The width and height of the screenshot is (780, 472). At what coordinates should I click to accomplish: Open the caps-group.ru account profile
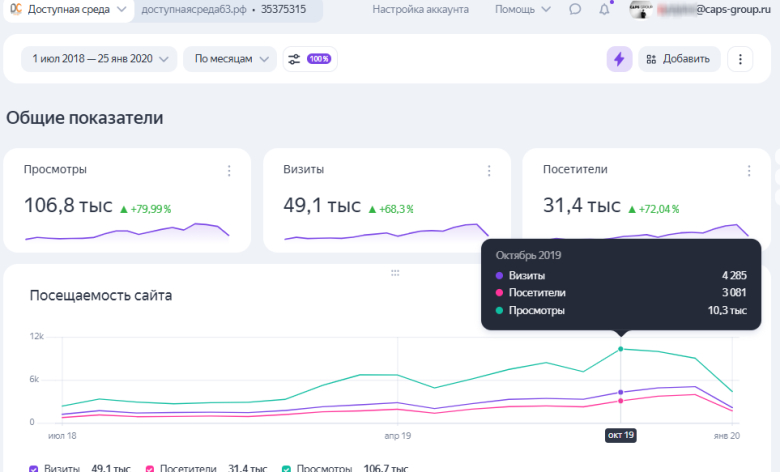click(x=698, y=10)
